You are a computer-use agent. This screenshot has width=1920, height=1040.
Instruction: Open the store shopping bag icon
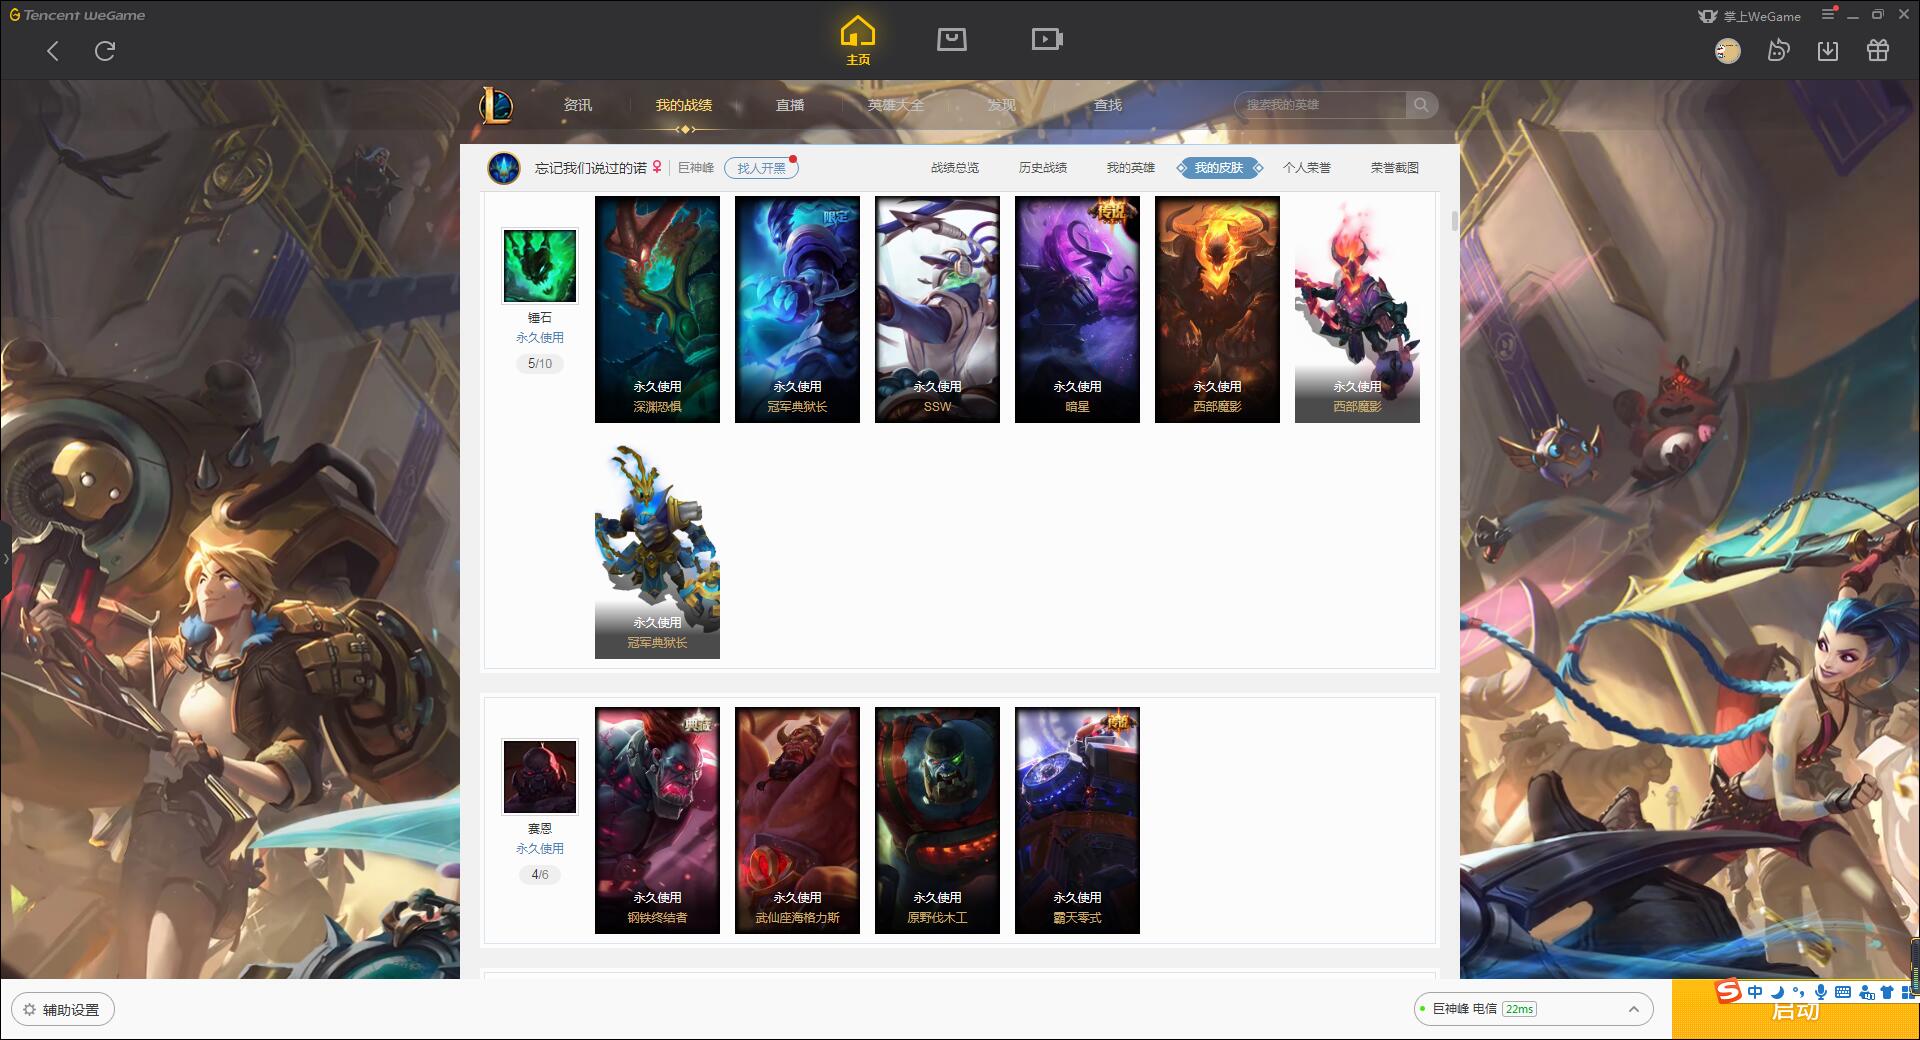click(951, 39)
